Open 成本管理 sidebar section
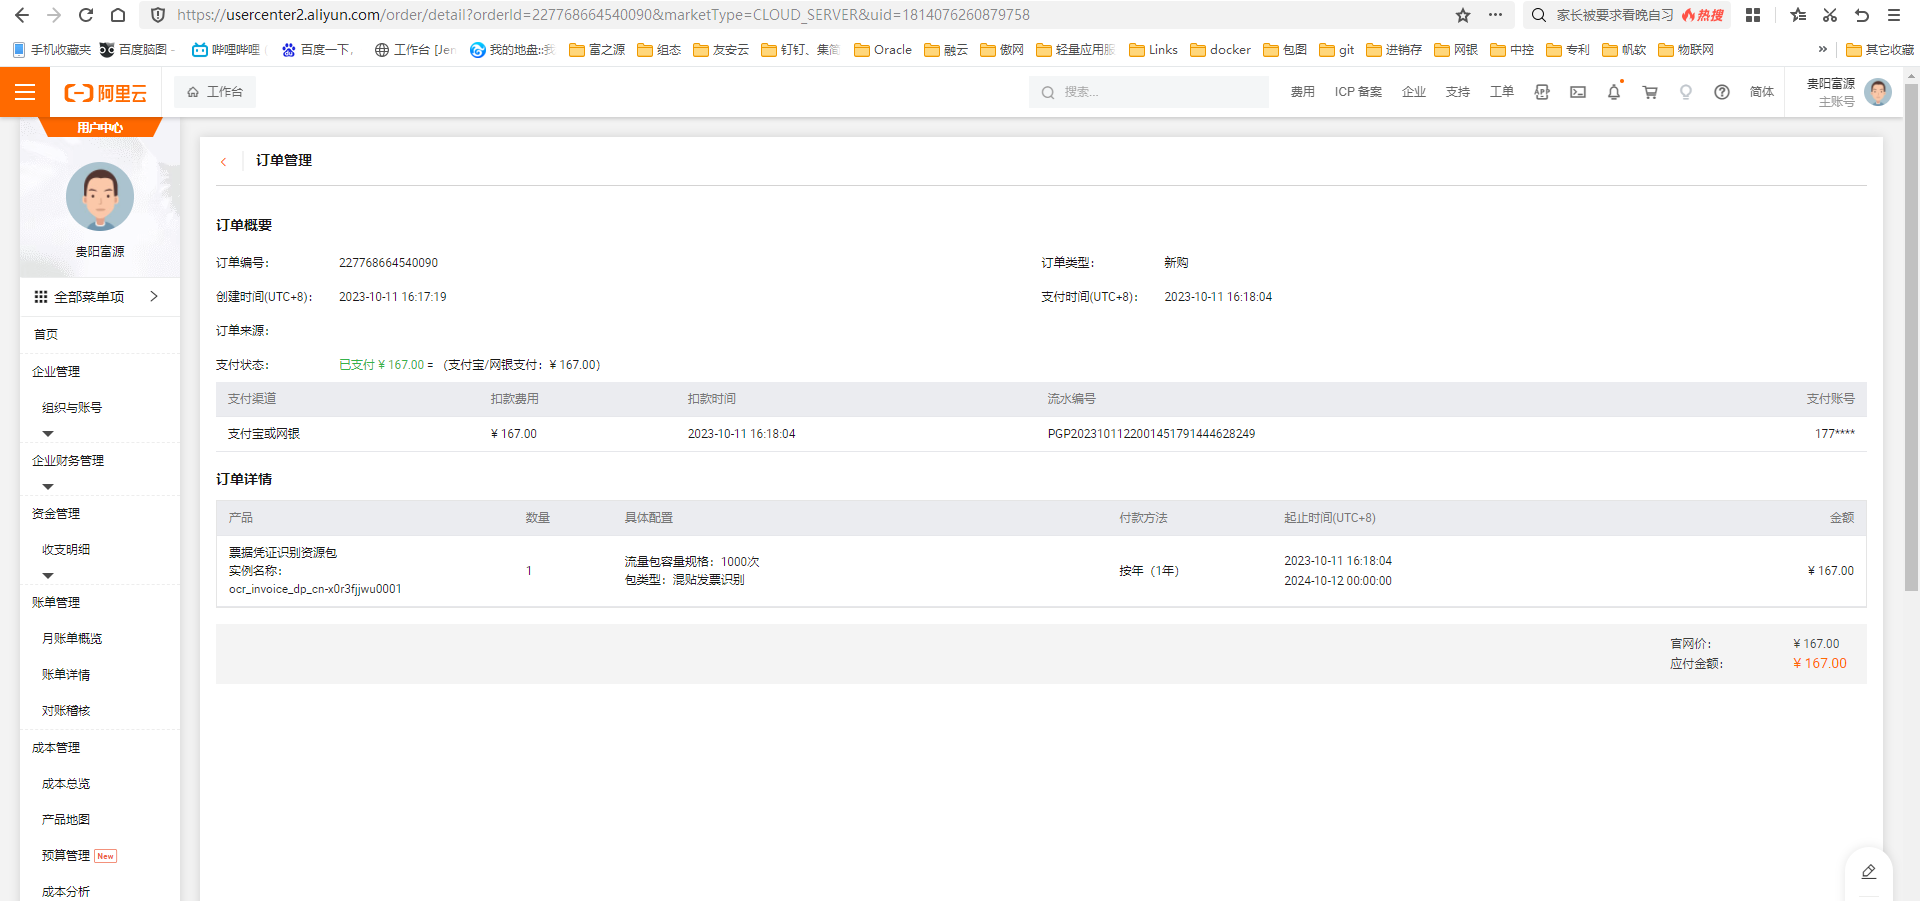 coord(56,747)
